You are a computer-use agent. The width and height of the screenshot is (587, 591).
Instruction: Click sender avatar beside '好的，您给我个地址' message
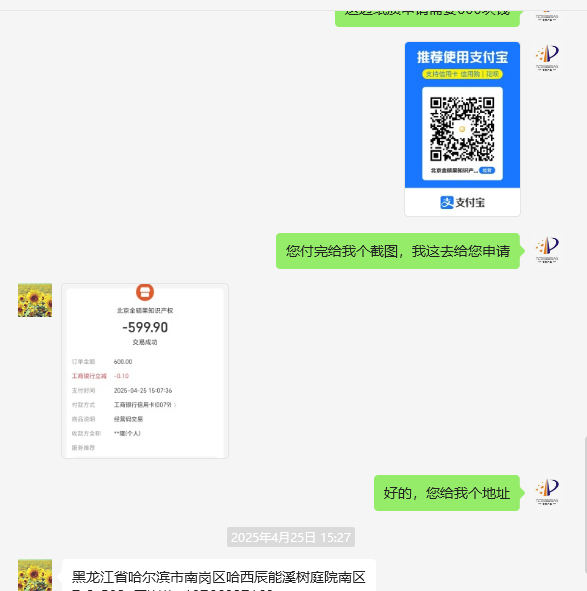click(x=547, y=492)
